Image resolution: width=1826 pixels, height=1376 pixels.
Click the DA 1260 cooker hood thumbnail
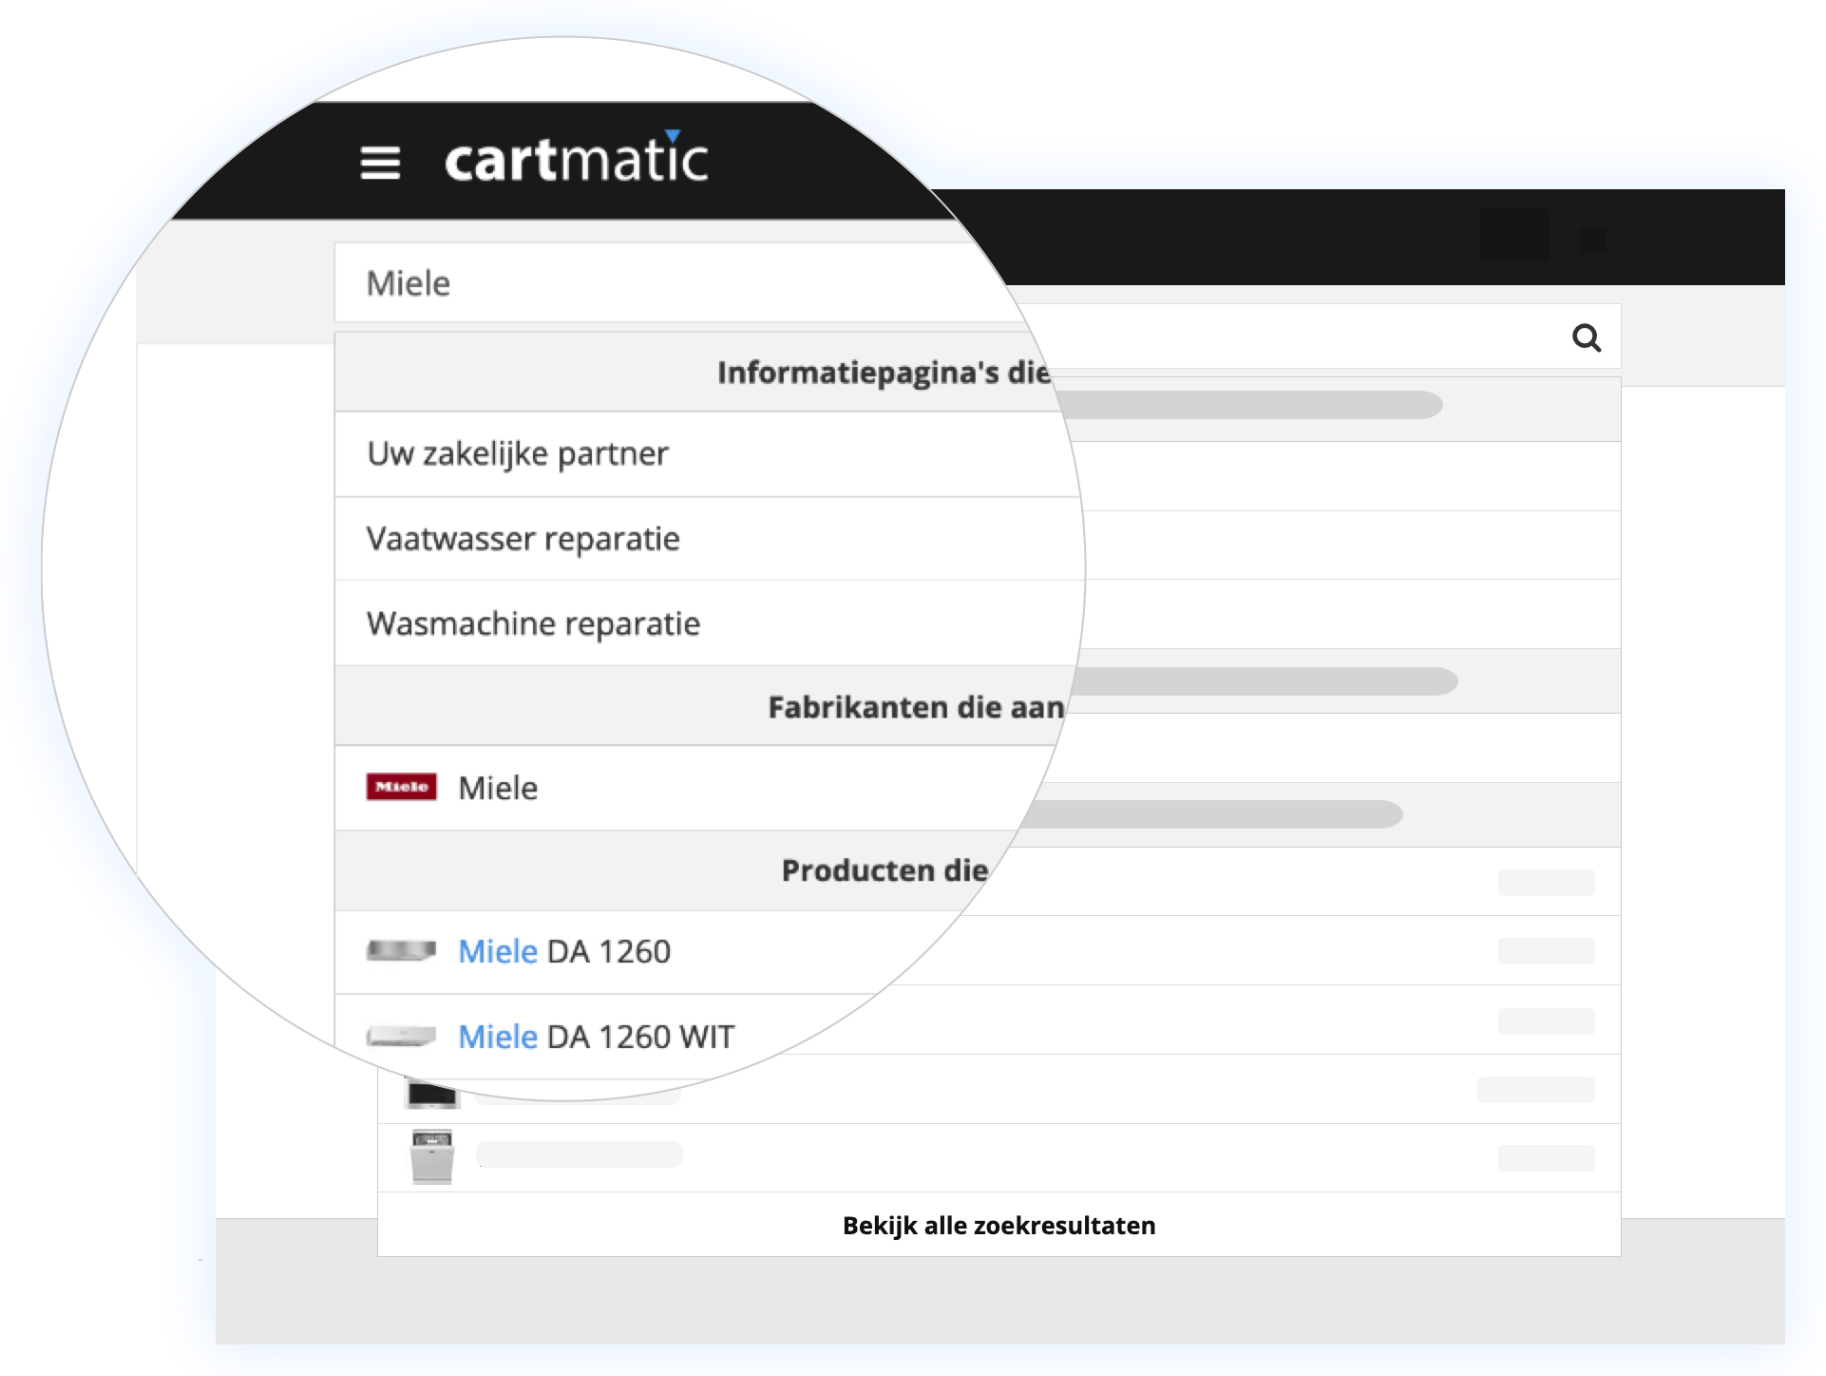[401, 950]
